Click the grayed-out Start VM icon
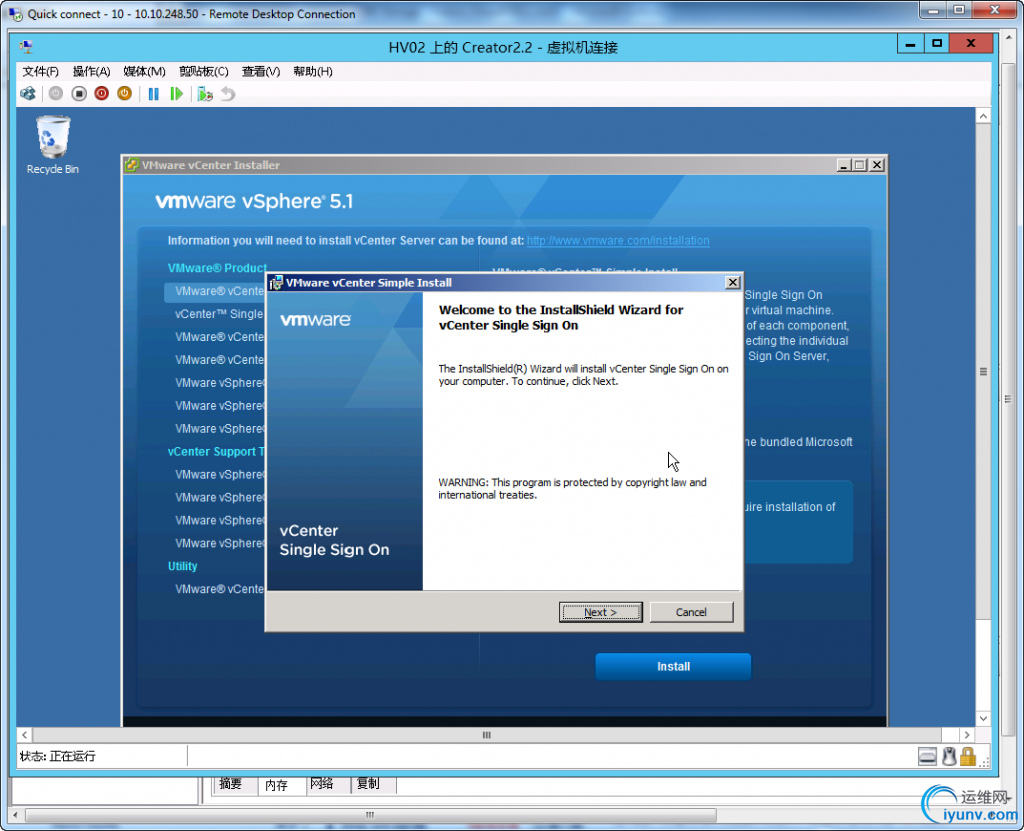The height and width of the screenshot is (831, 1024). [x=56, y=93]
